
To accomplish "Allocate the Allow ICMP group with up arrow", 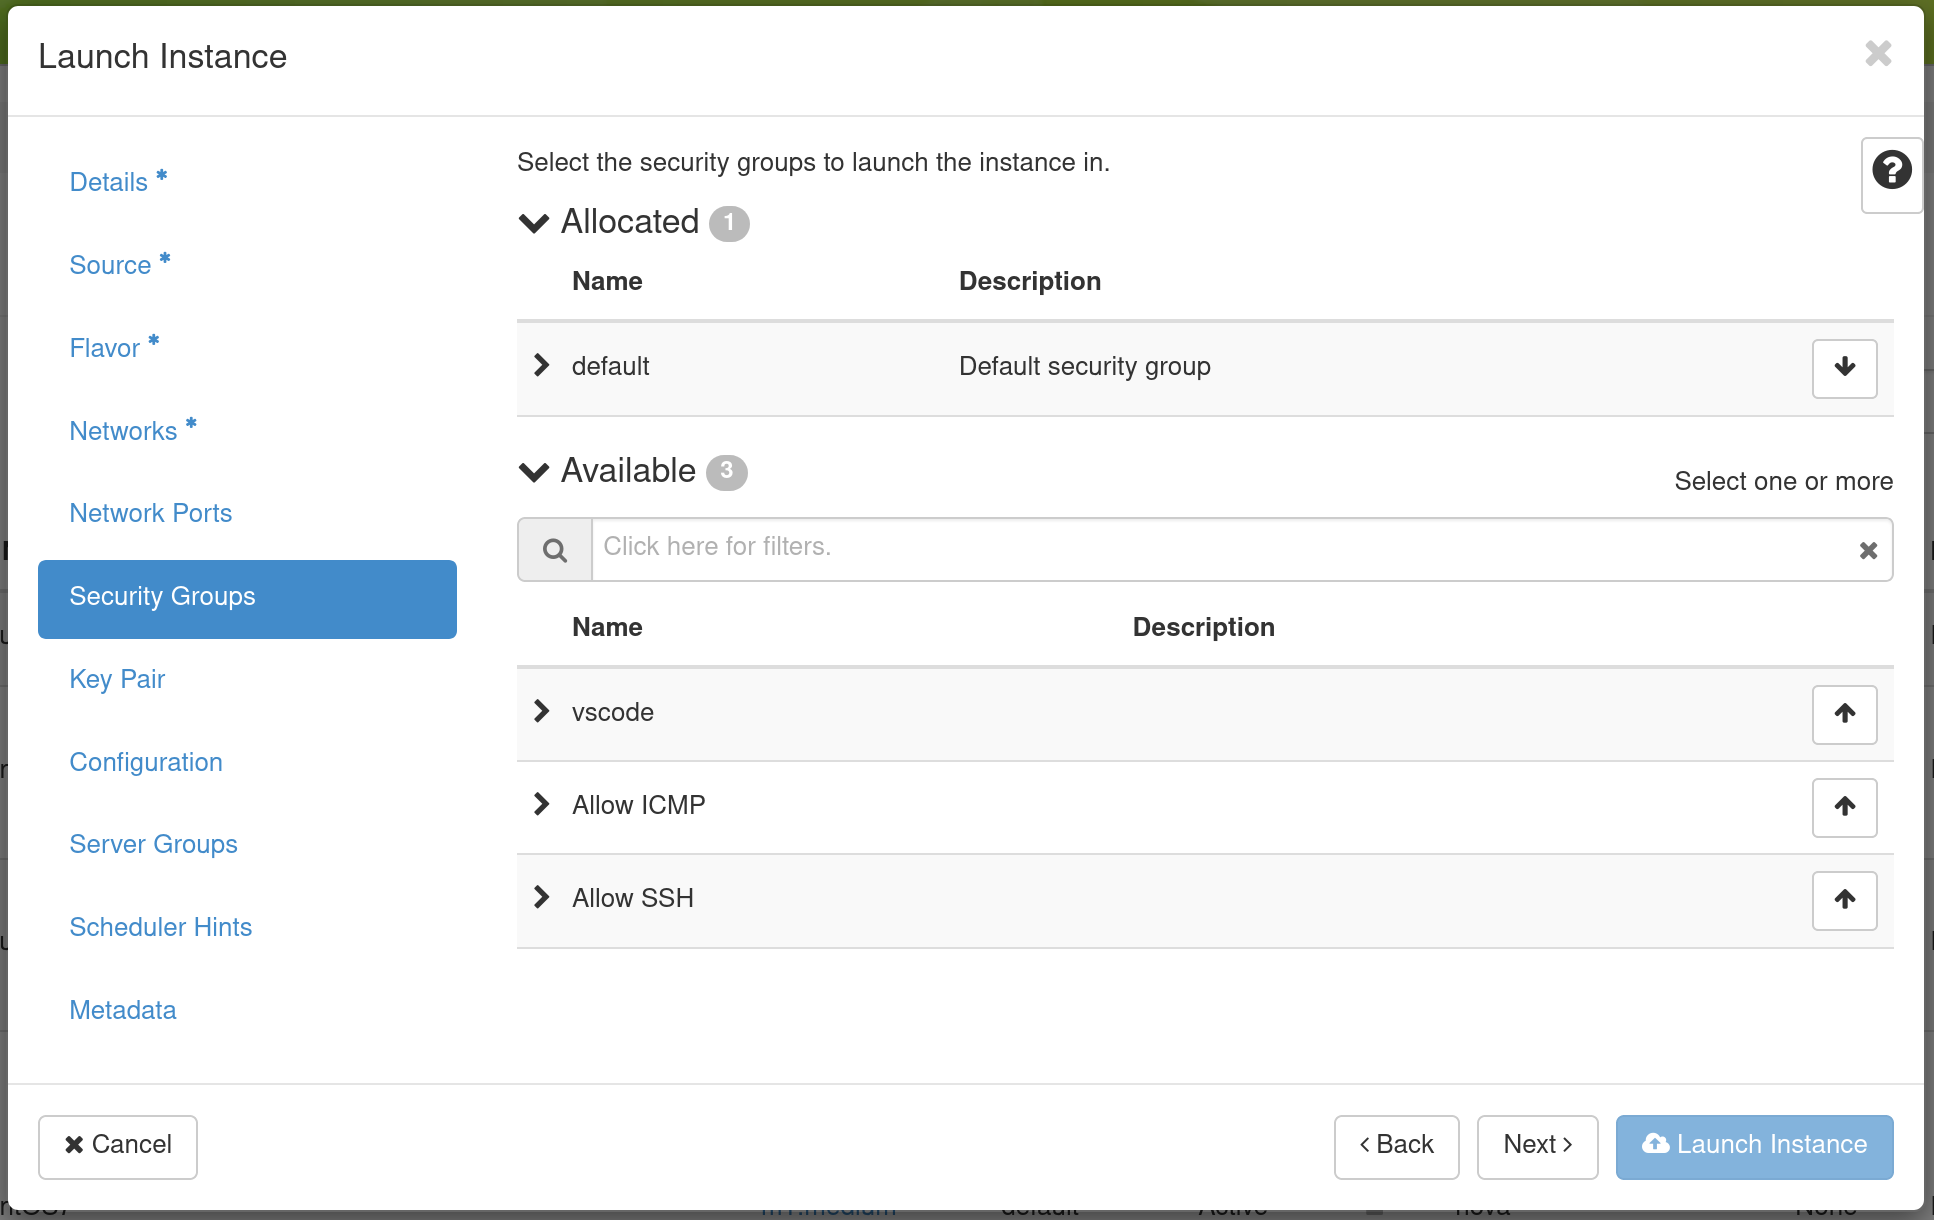I will pyautogui.click(x=1844, y=807).
